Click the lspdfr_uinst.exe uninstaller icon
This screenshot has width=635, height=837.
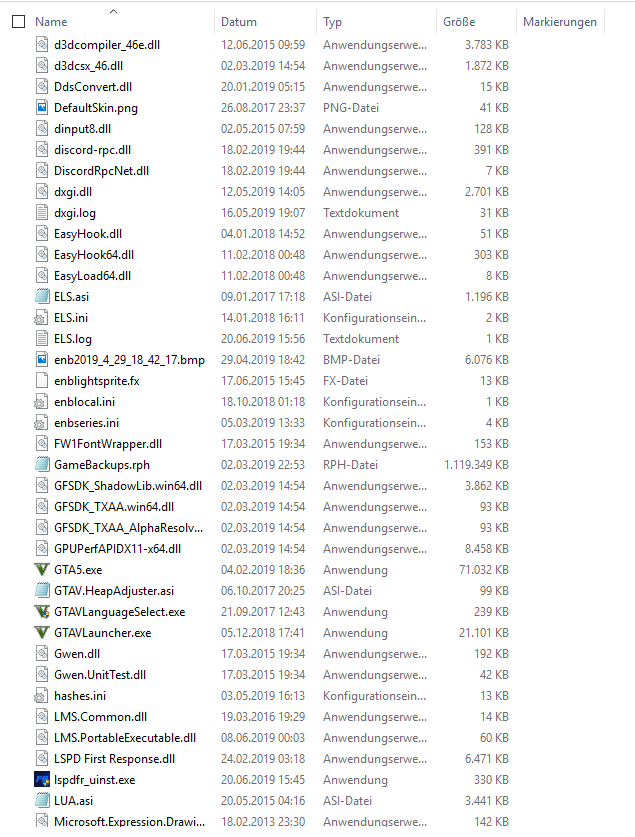click(42, 779)
